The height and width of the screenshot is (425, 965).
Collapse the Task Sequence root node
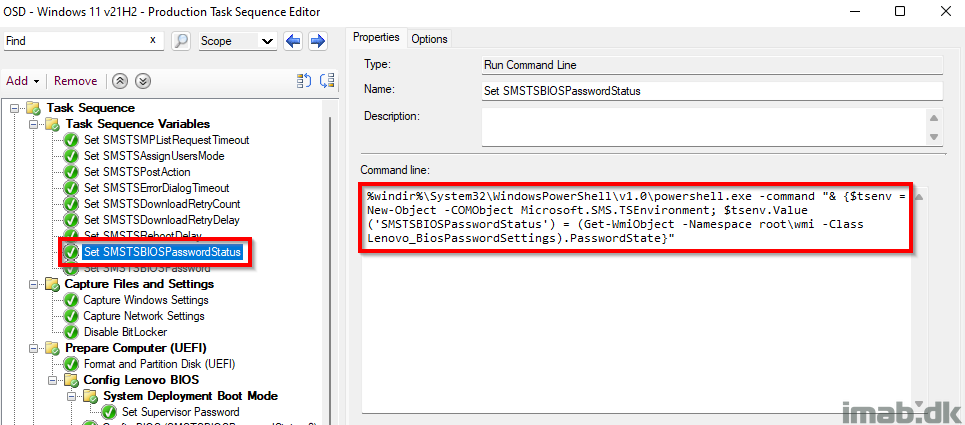coord(14,108)
